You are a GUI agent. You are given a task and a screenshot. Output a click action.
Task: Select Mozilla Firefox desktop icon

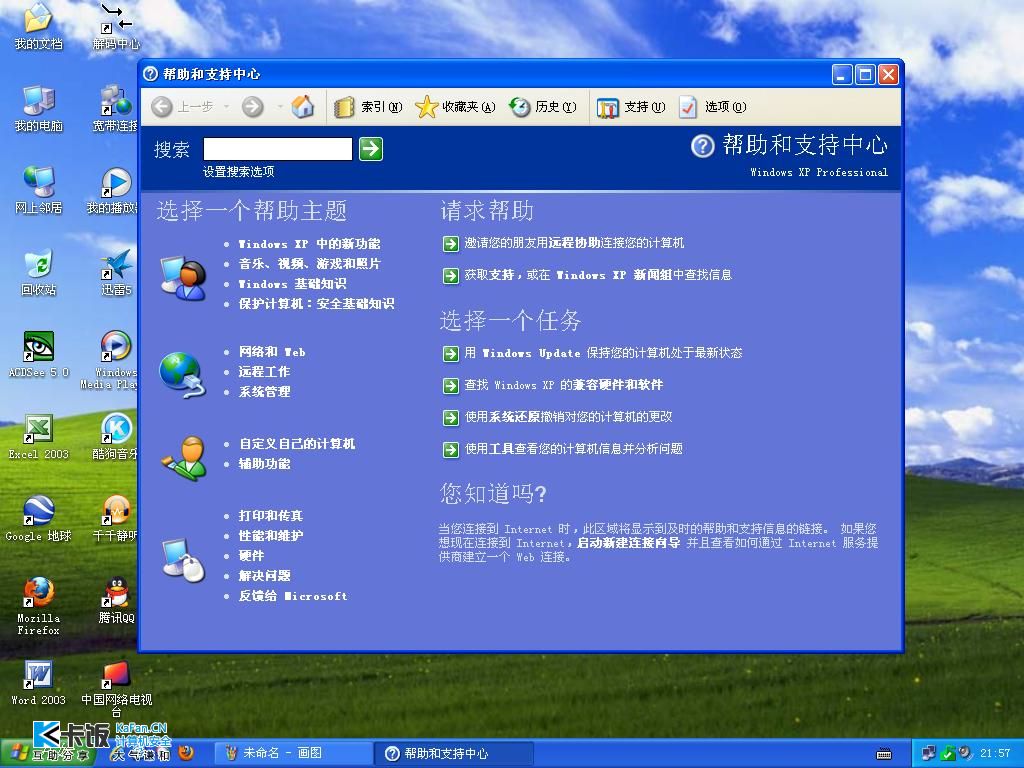(39, 607)
